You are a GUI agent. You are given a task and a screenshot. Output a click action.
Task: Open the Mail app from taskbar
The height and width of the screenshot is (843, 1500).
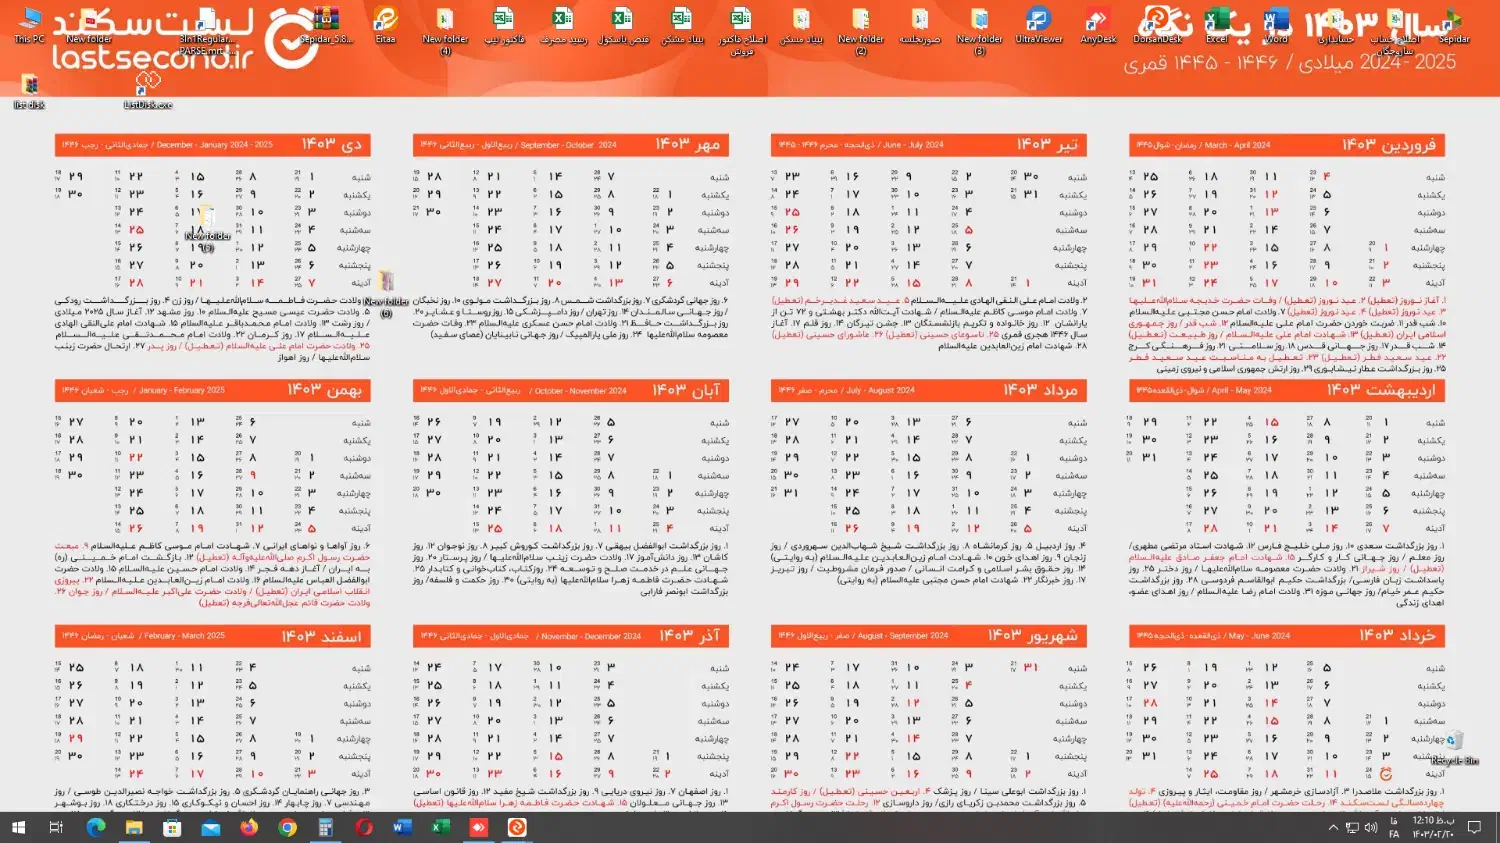[x=210, y=827]
